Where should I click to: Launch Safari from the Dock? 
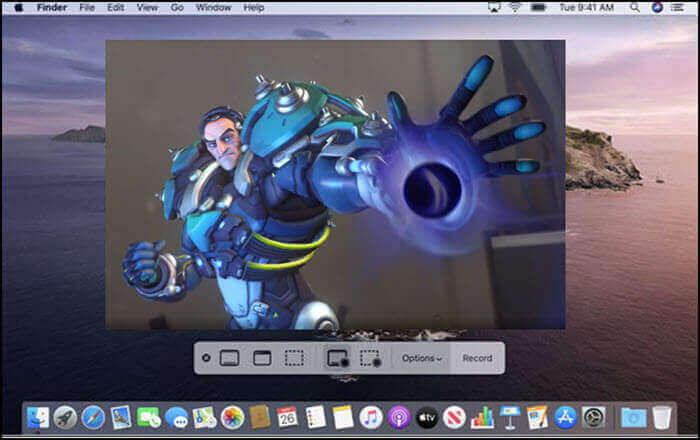[x=94, y=417]
